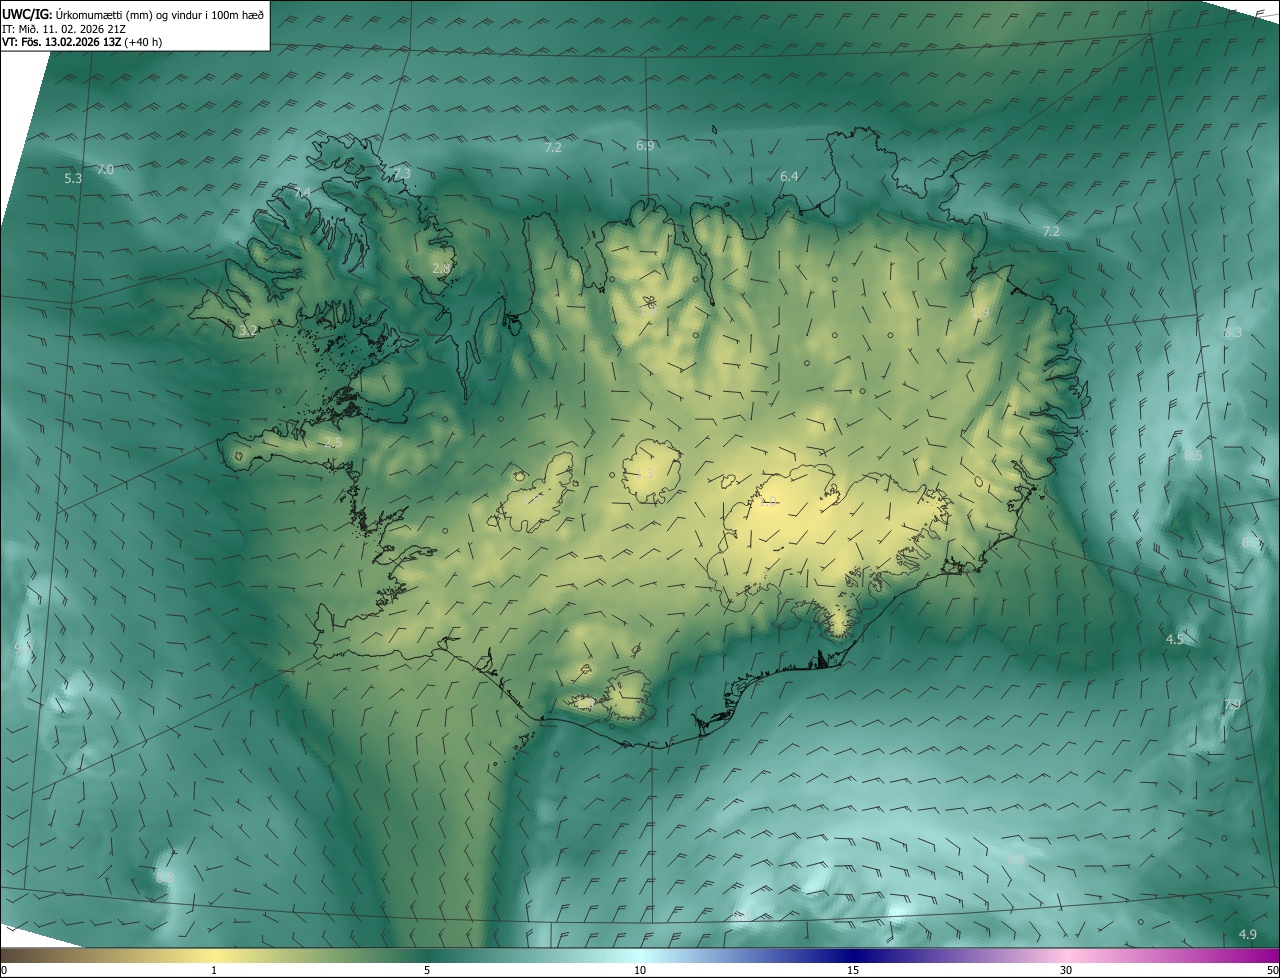Pick the dark blue color band above tick 15

[853, 955]
